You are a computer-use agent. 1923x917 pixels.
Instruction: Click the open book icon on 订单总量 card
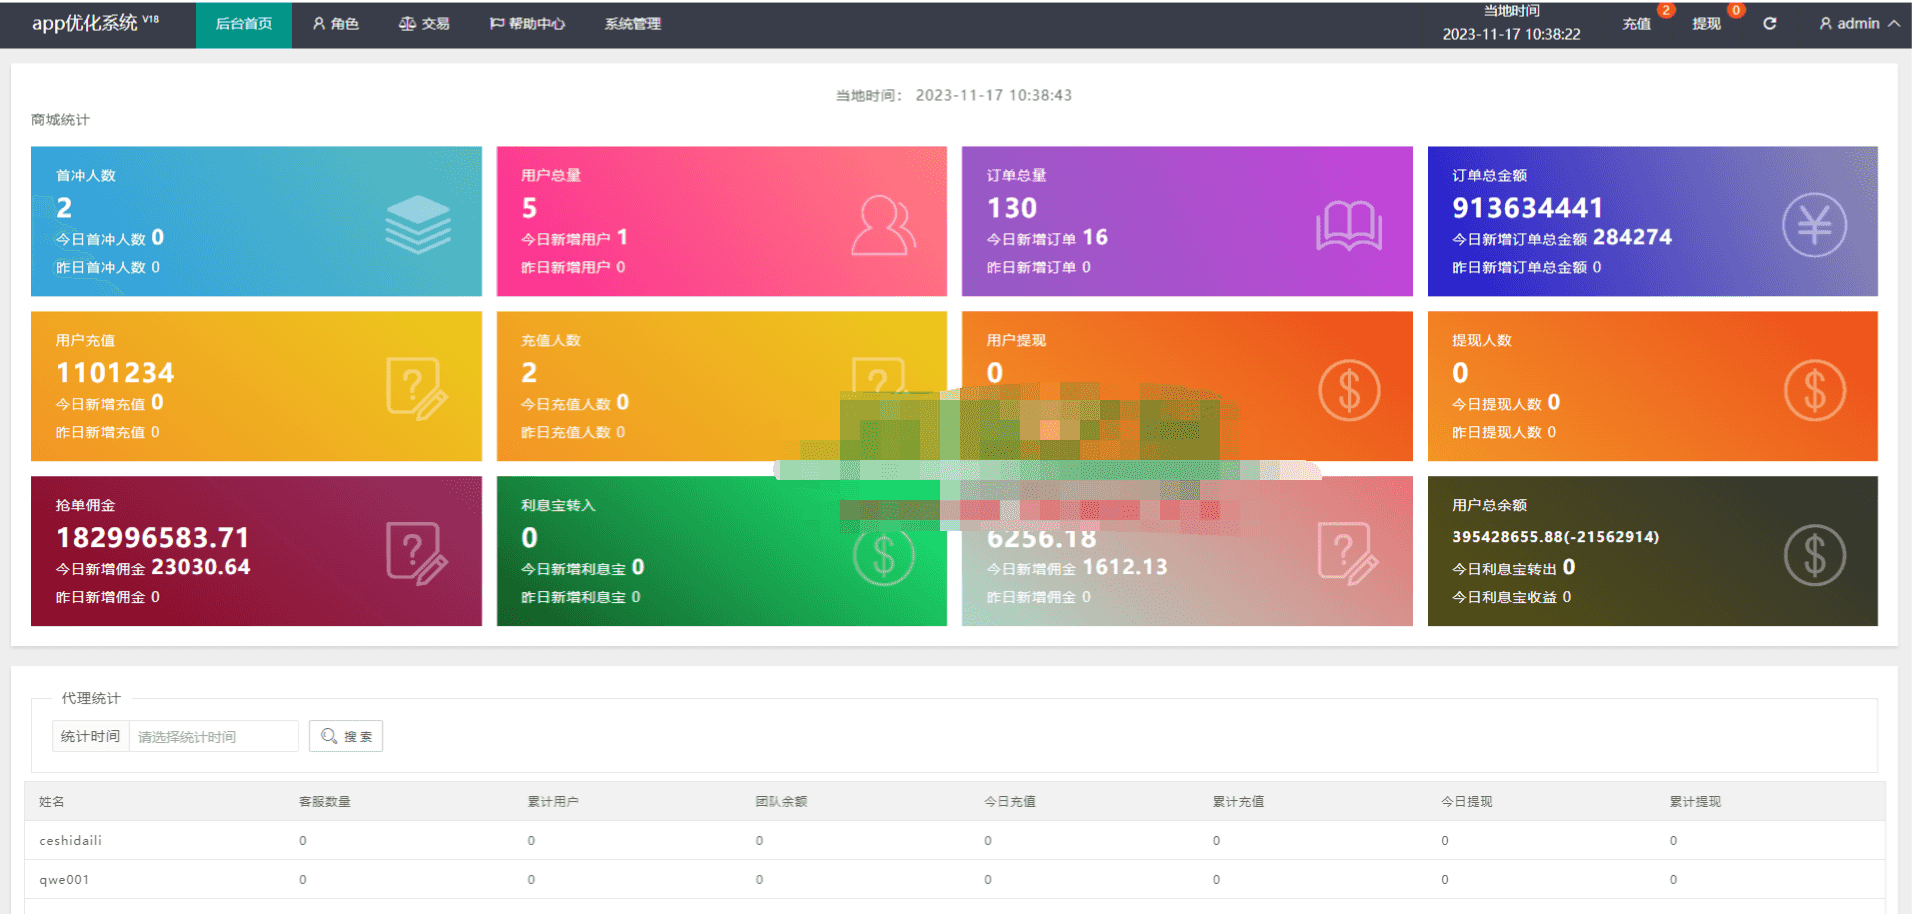point(1348,225)
